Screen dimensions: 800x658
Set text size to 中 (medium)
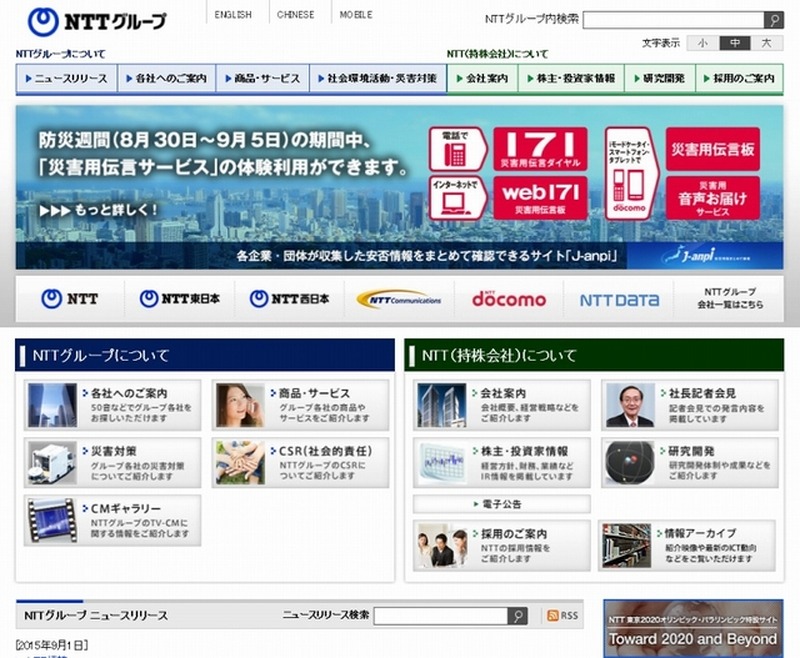click(735, 43)
